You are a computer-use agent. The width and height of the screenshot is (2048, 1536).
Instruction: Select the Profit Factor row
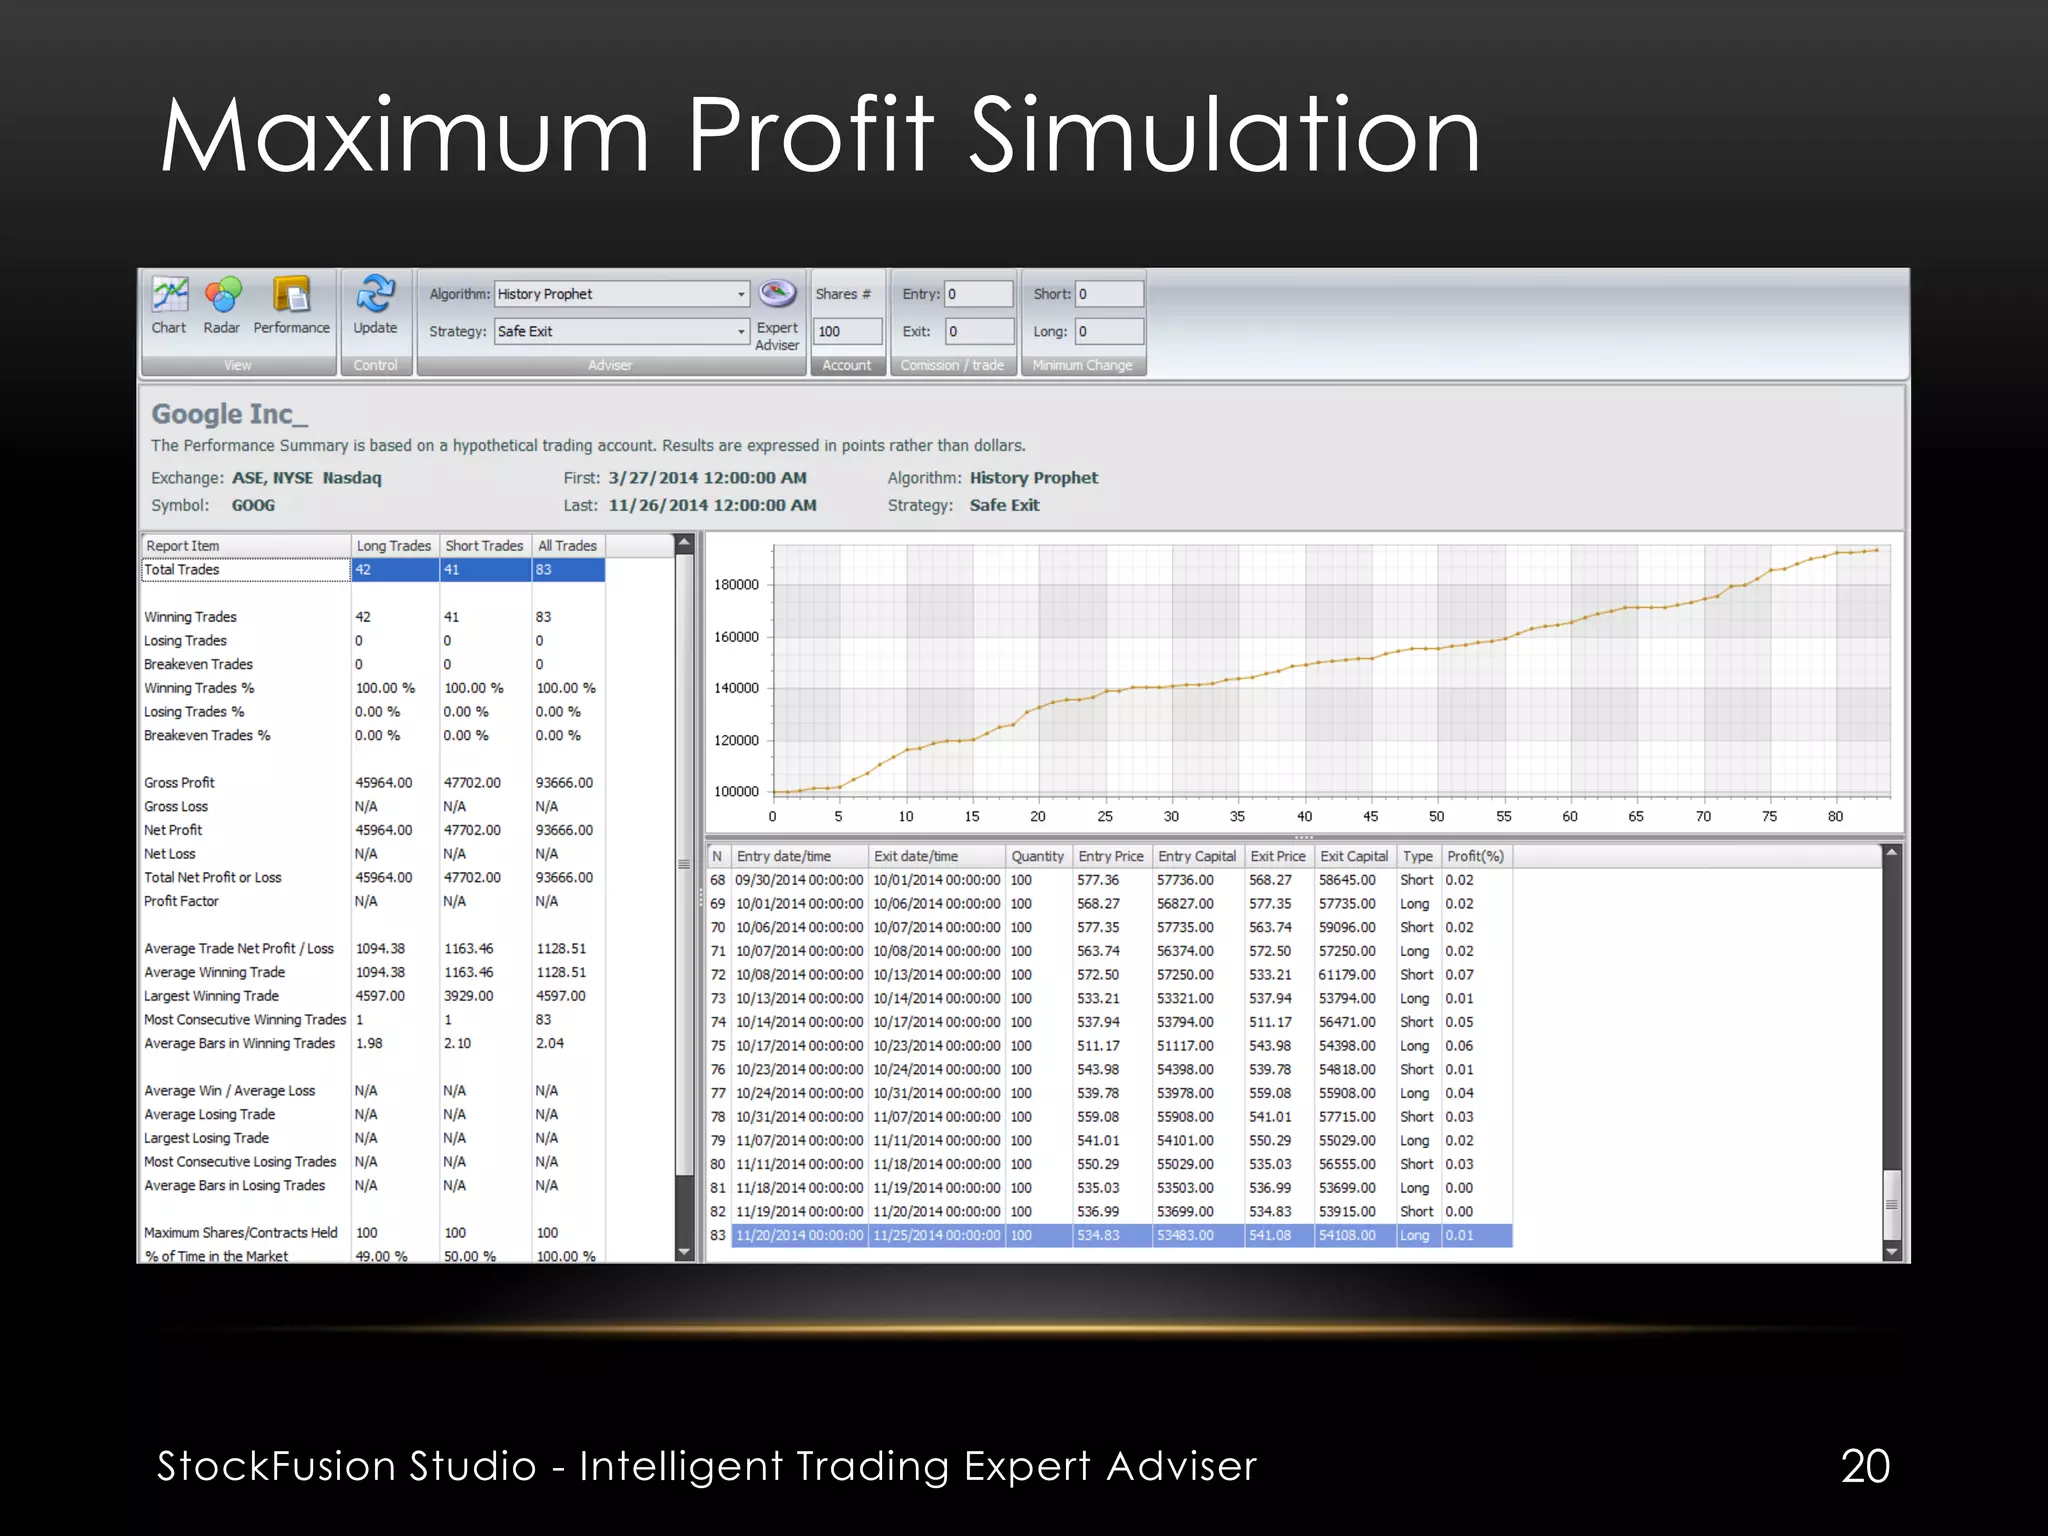pyautogui.click(x=373, y=901)
